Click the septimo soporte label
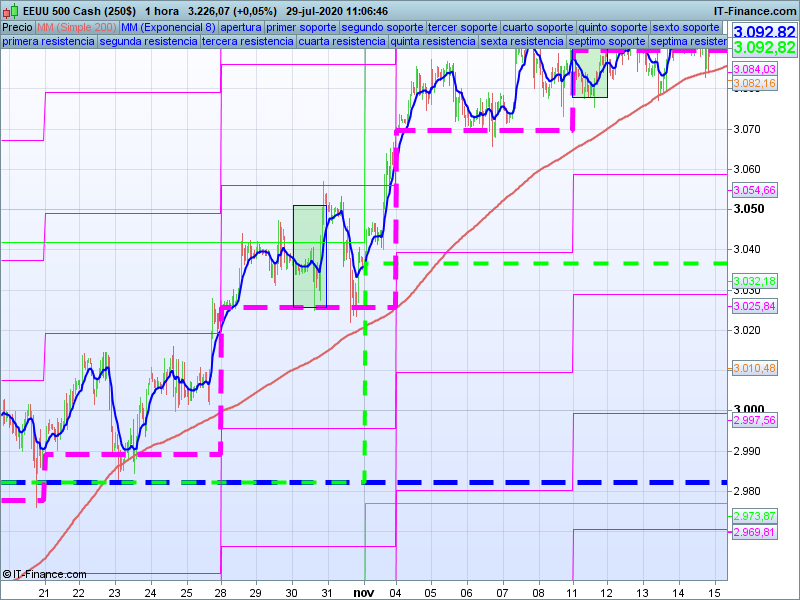This screenshot has height=600, width=800. click(x=606, y=42)
